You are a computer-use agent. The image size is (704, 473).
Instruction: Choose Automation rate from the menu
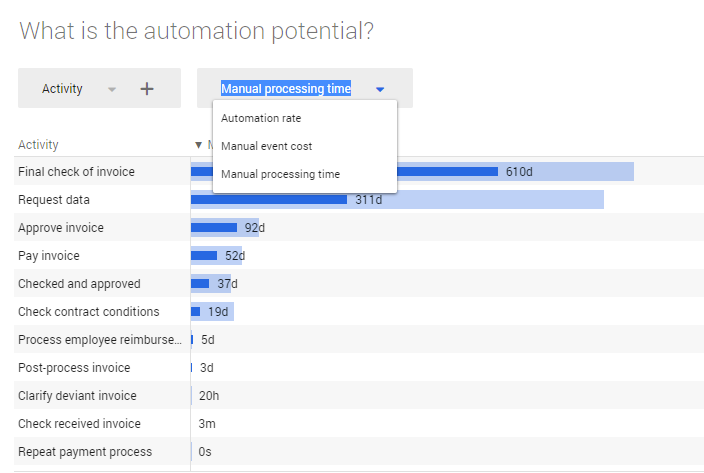(x=261, y=118)
